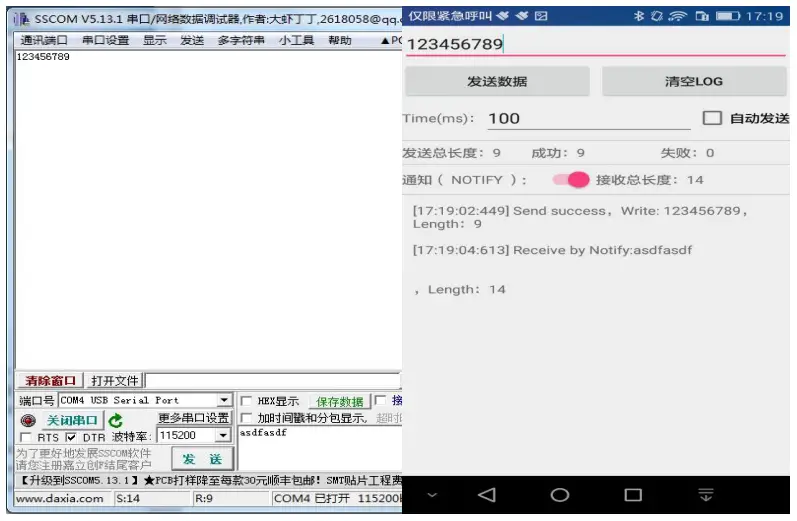797x521 pixels.
Task: Enable the RTS checkbox
Action: tap(25, 437)
